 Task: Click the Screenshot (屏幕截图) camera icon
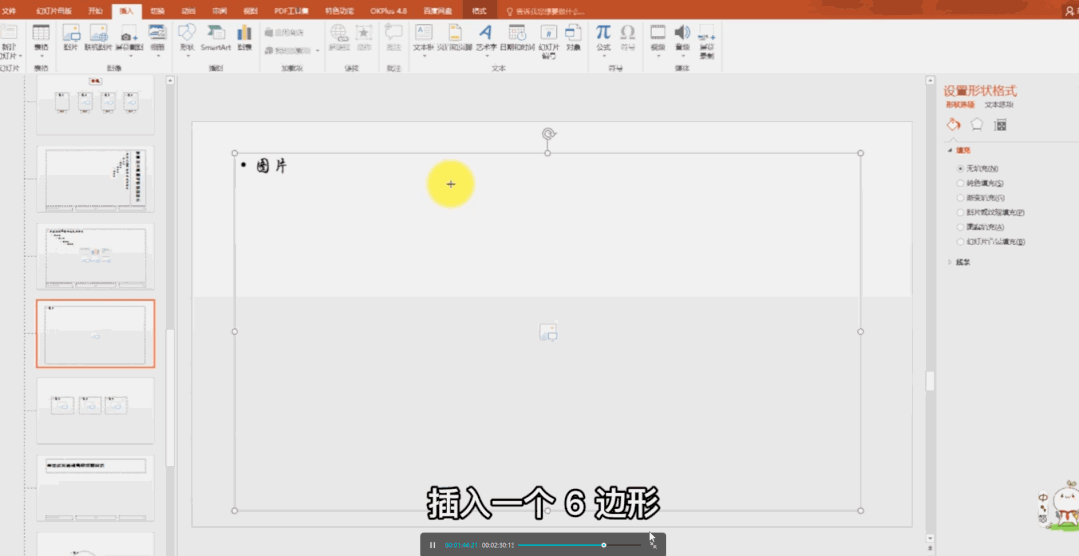pyautogui.click(x=129, y=33)
